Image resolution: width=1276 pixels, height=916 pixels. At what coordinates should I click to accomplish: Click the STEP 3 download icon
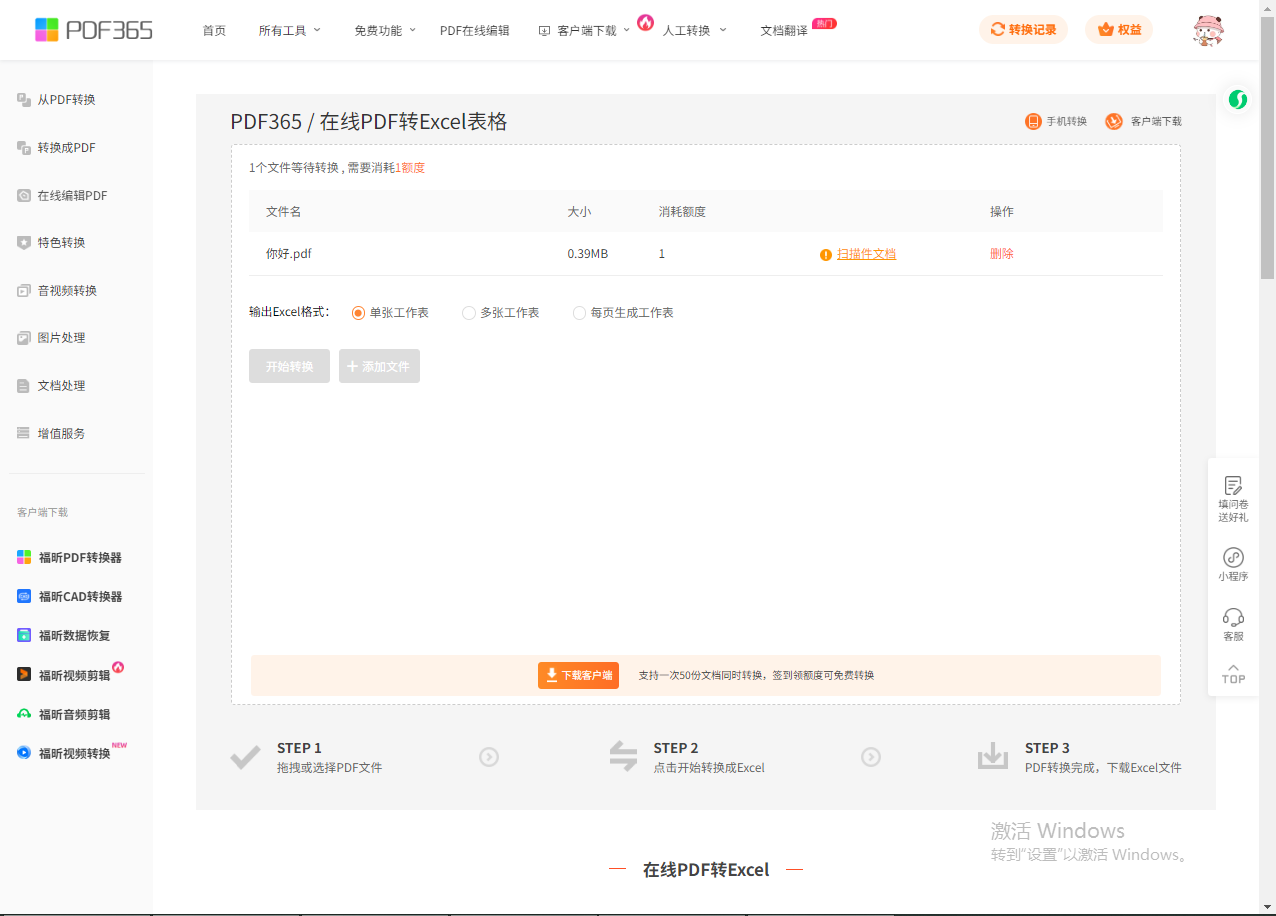(993, 757)
